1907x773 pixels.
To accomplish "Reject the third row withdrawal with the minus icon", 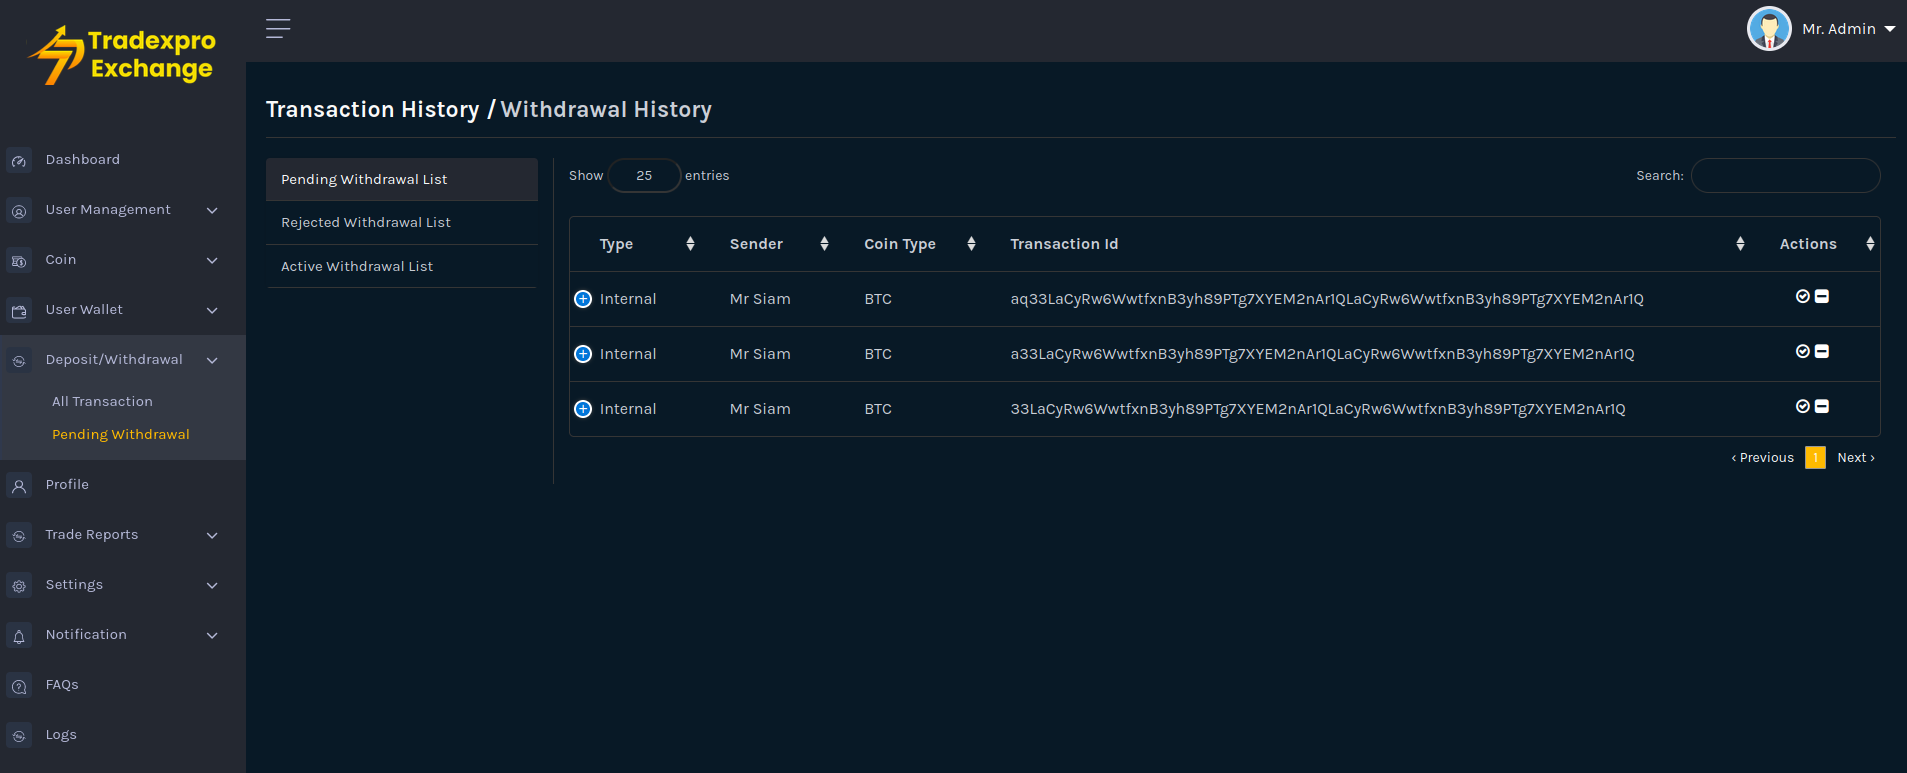I will (1822, 406).
